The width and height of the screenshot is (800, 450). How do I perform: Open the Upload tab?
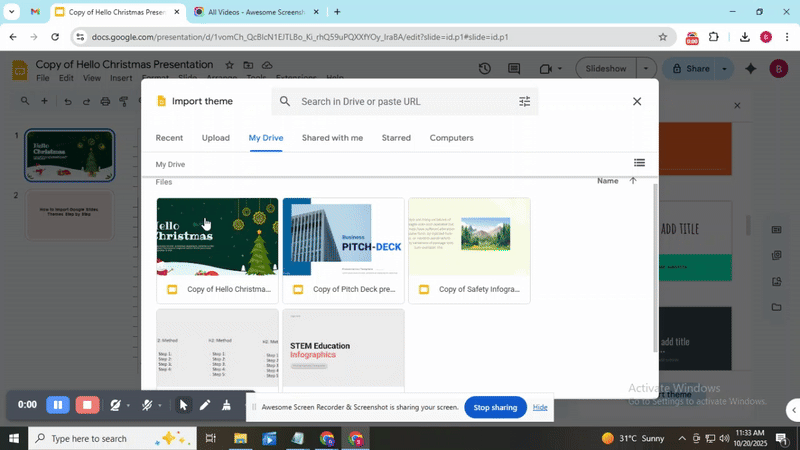215,138
